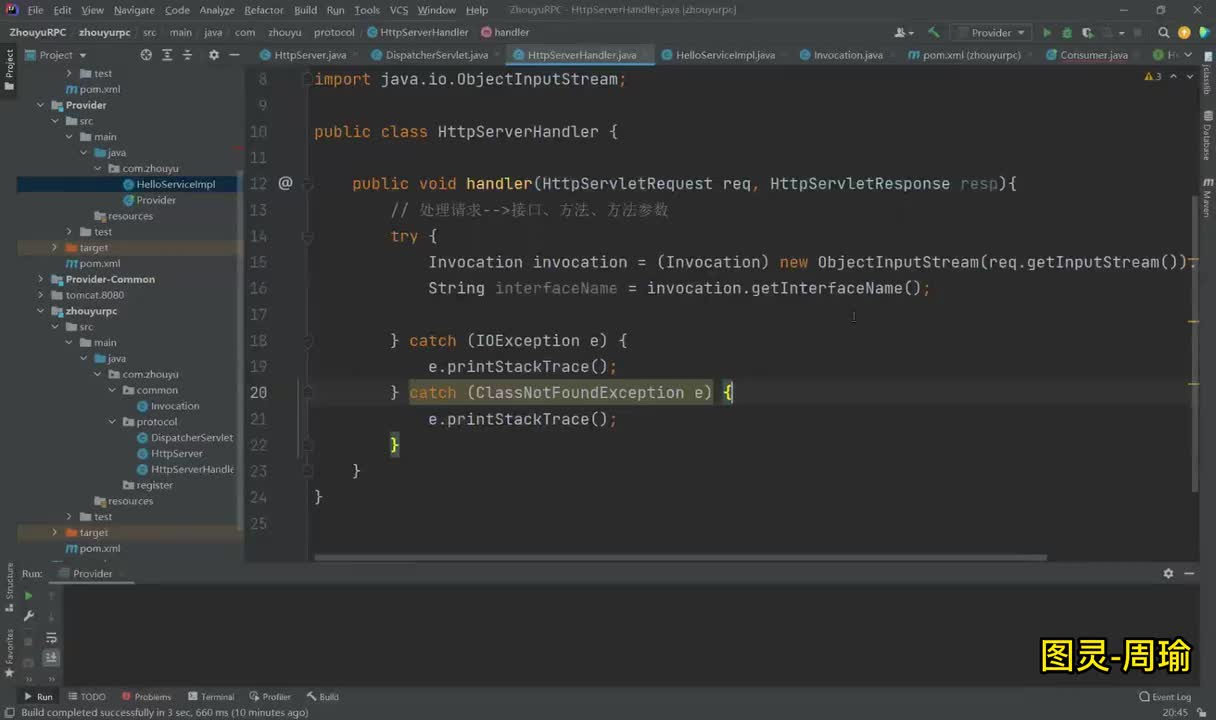Click the Project vertical tool window button
1216x720 pixels.
[9, 68]
